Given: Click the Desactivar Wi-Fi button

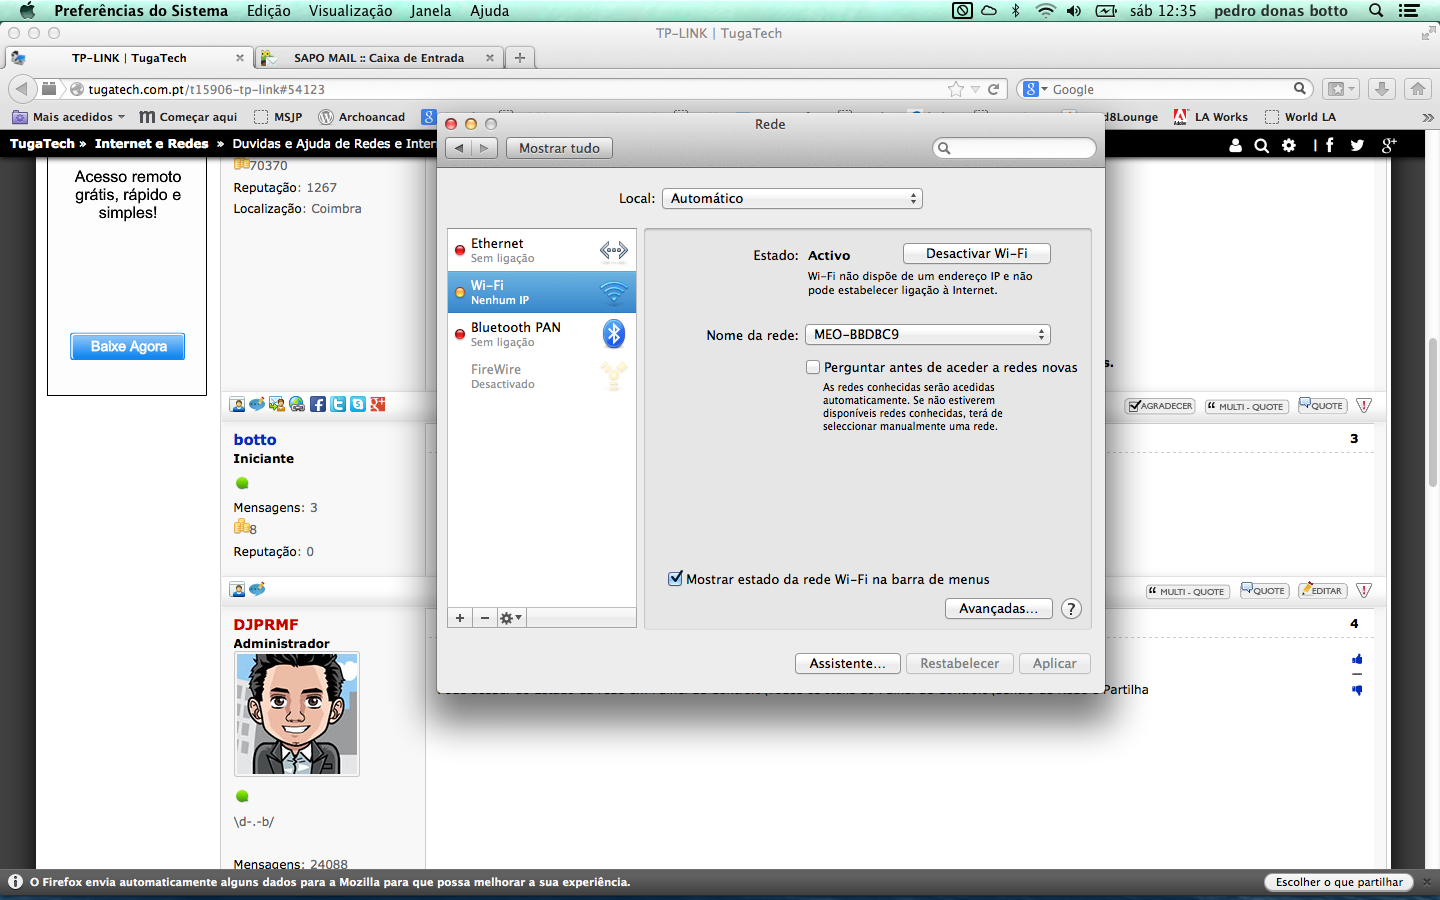Looking at the screenshot, I should (977, 254).
